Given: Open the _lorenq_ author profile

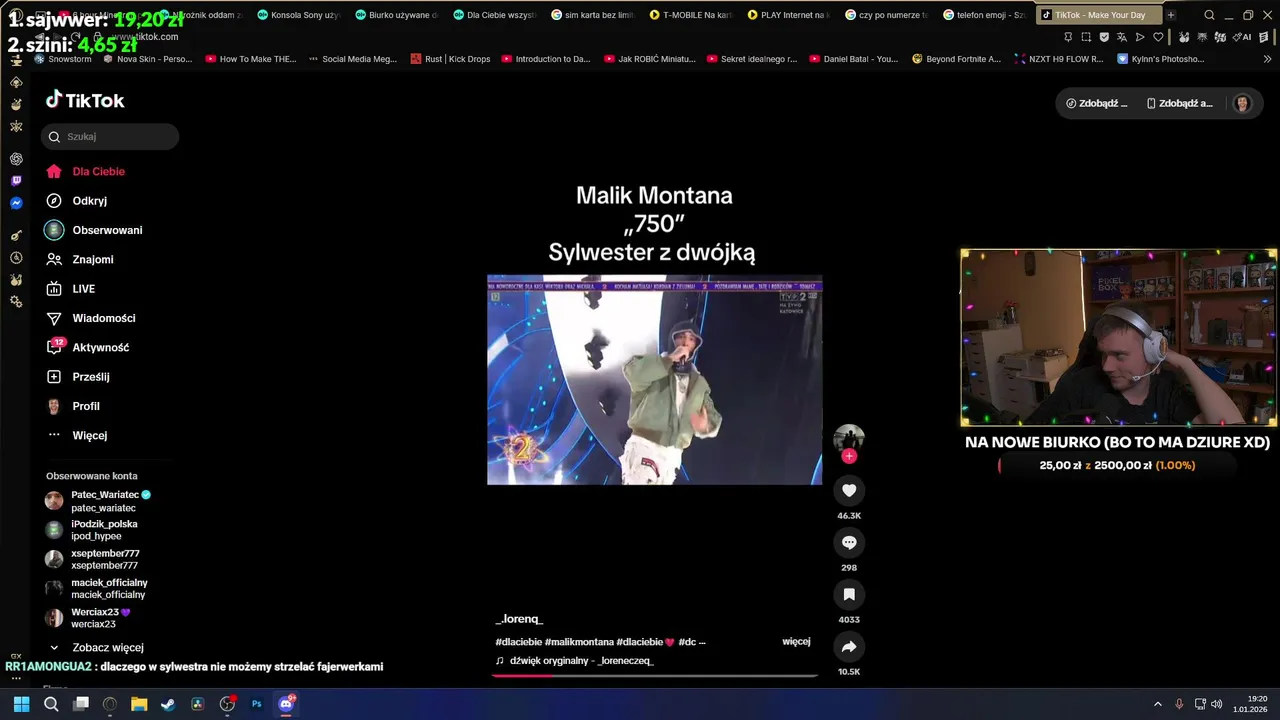Looking at the screenshot, I should 519,619.
